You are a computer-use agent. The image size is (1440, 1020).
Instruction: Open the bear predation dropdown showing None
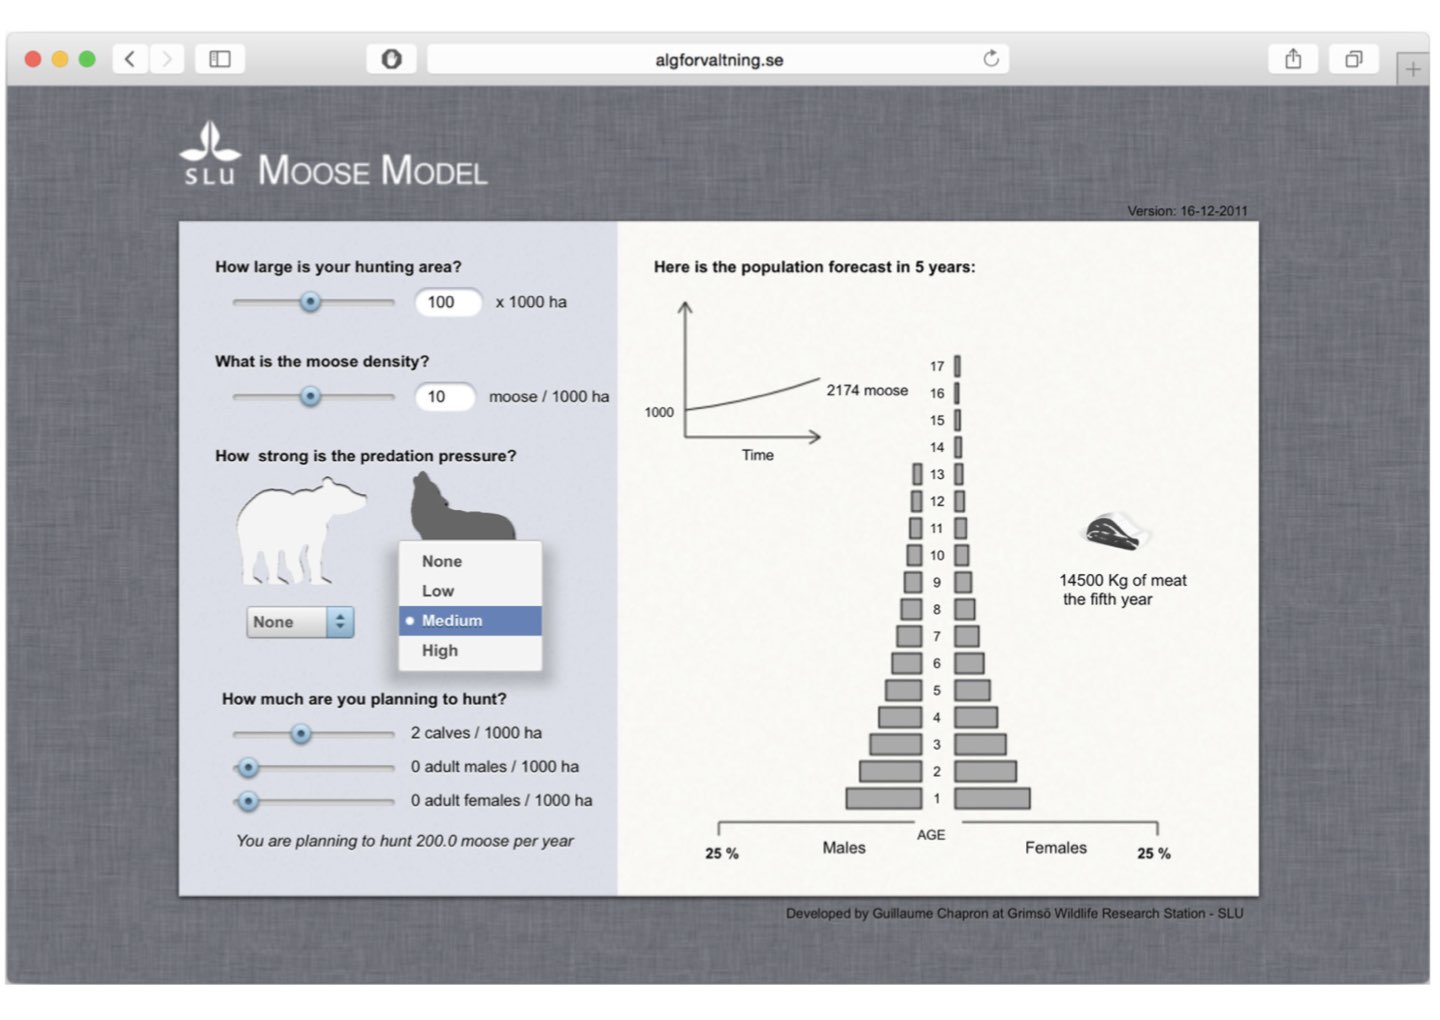[300, 622]
